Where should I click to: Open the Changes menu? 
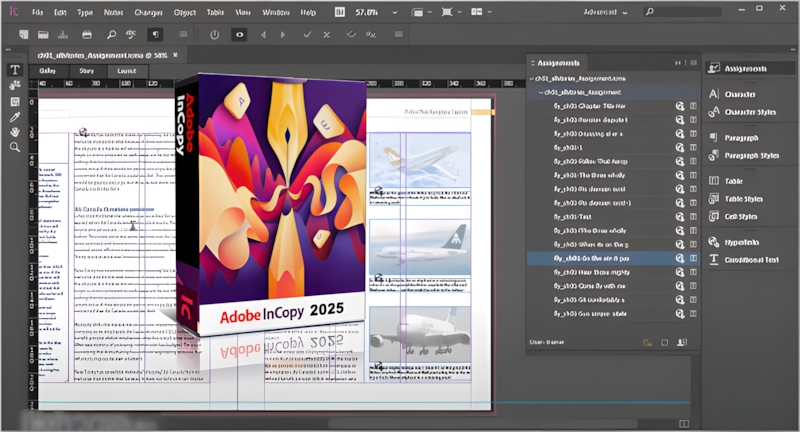148,12
